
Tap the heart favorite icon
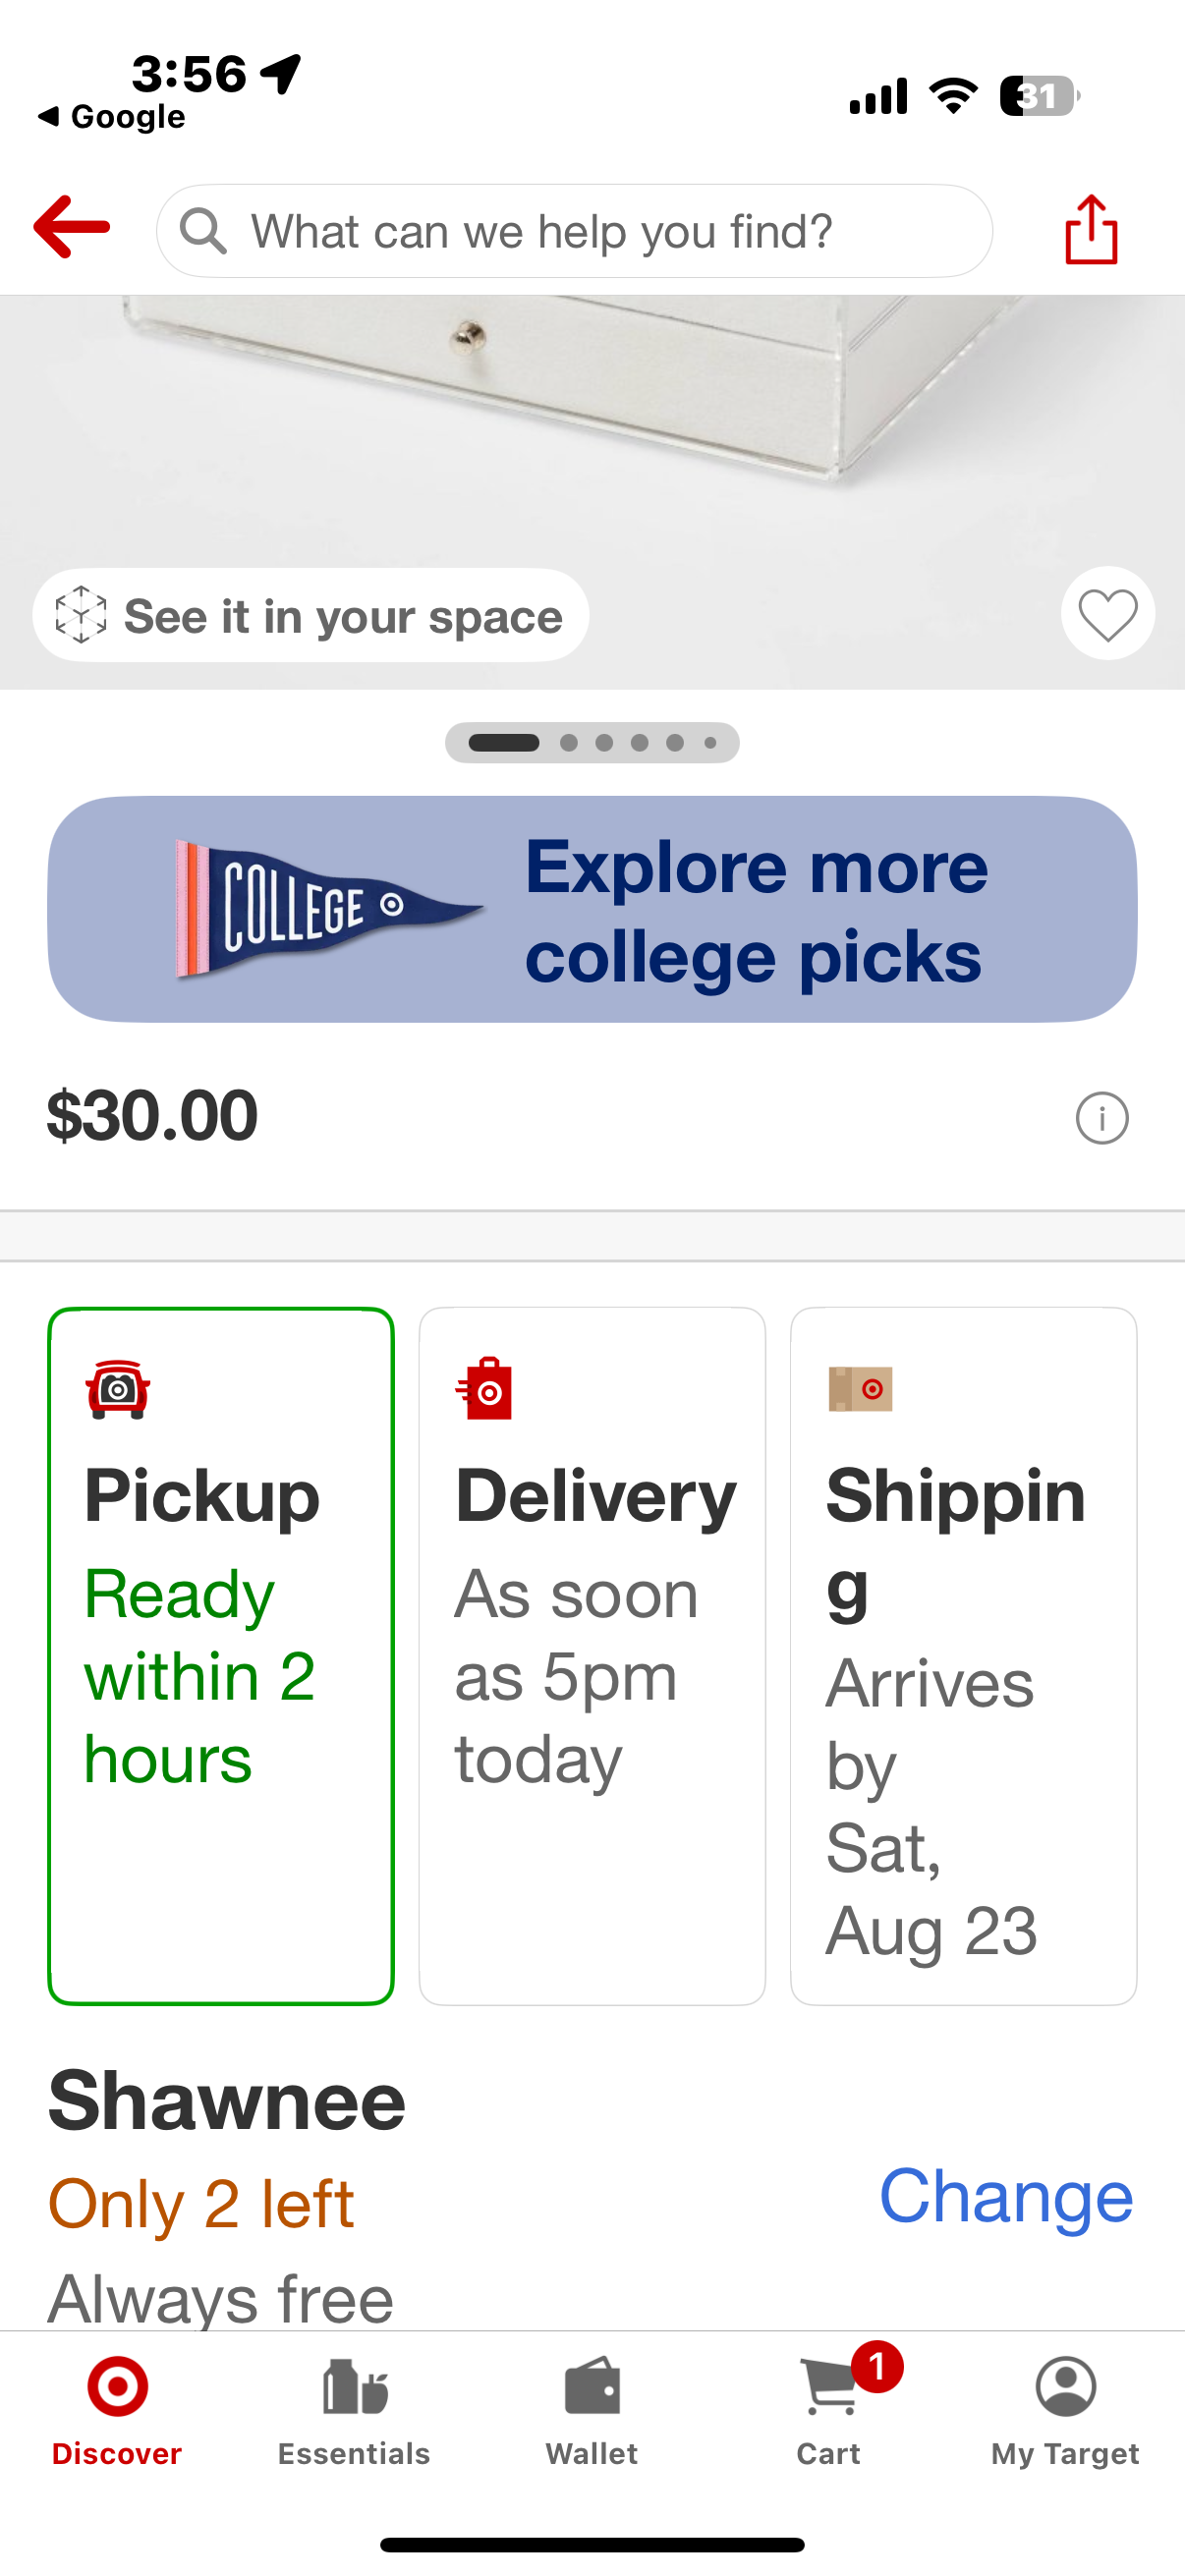pyautogui.click(x=1107, y=614)
